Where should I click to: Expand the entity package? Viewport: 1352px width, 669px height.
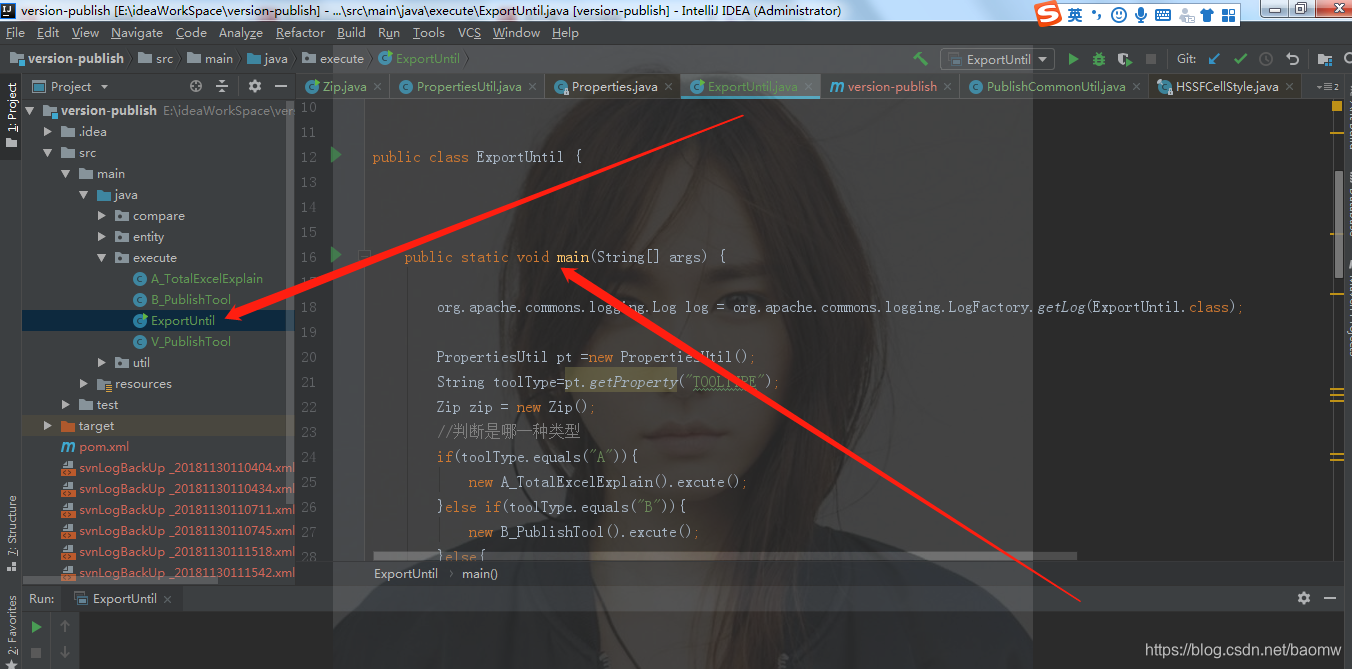click(x=102, y=236)
